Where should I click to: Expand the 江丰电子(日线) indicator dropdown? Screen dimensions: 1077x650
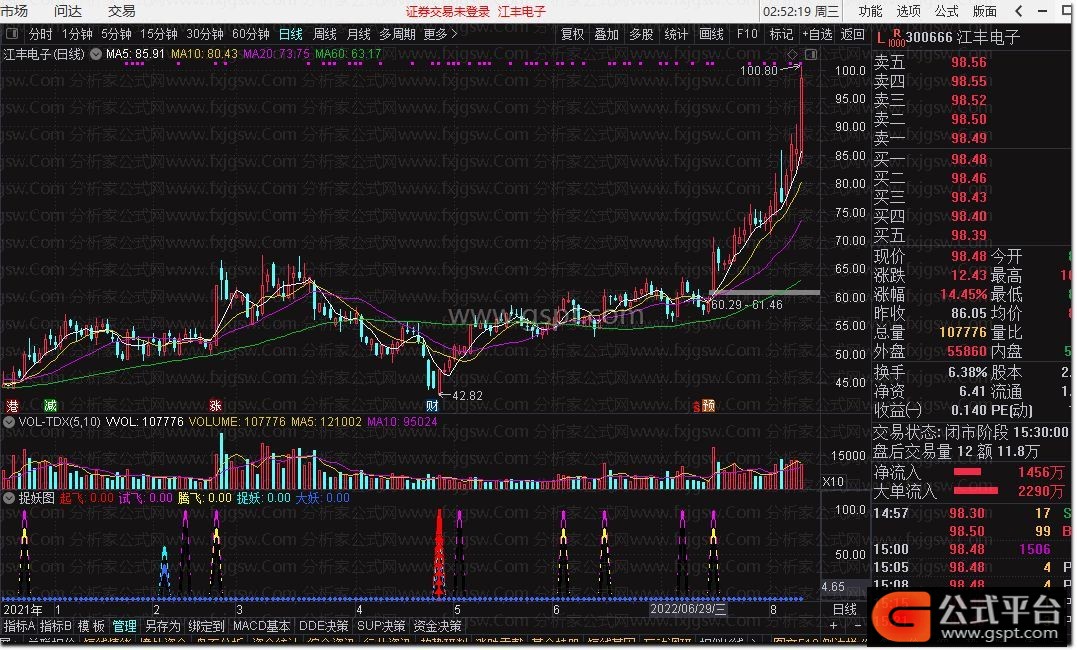[95, 54]
